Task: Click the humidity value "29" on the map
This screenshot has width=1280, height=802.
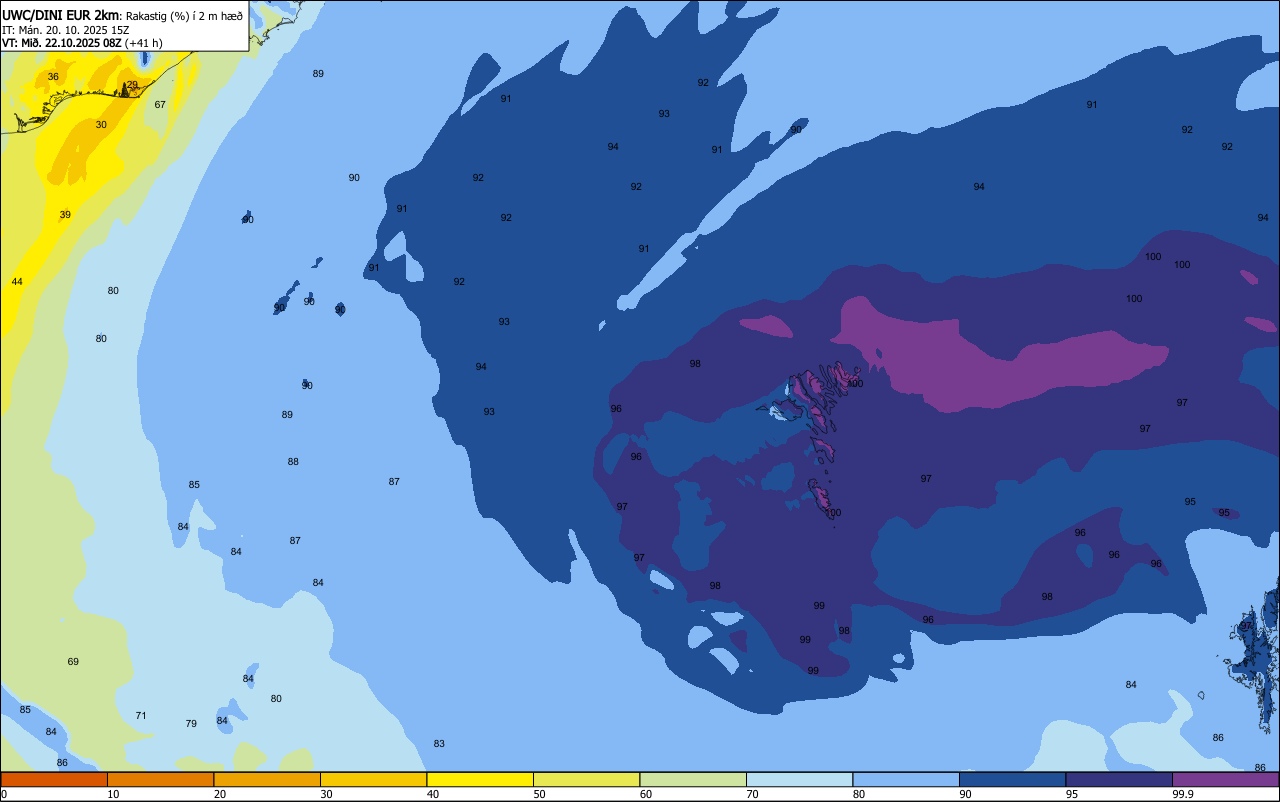Action: click(132, 85)
